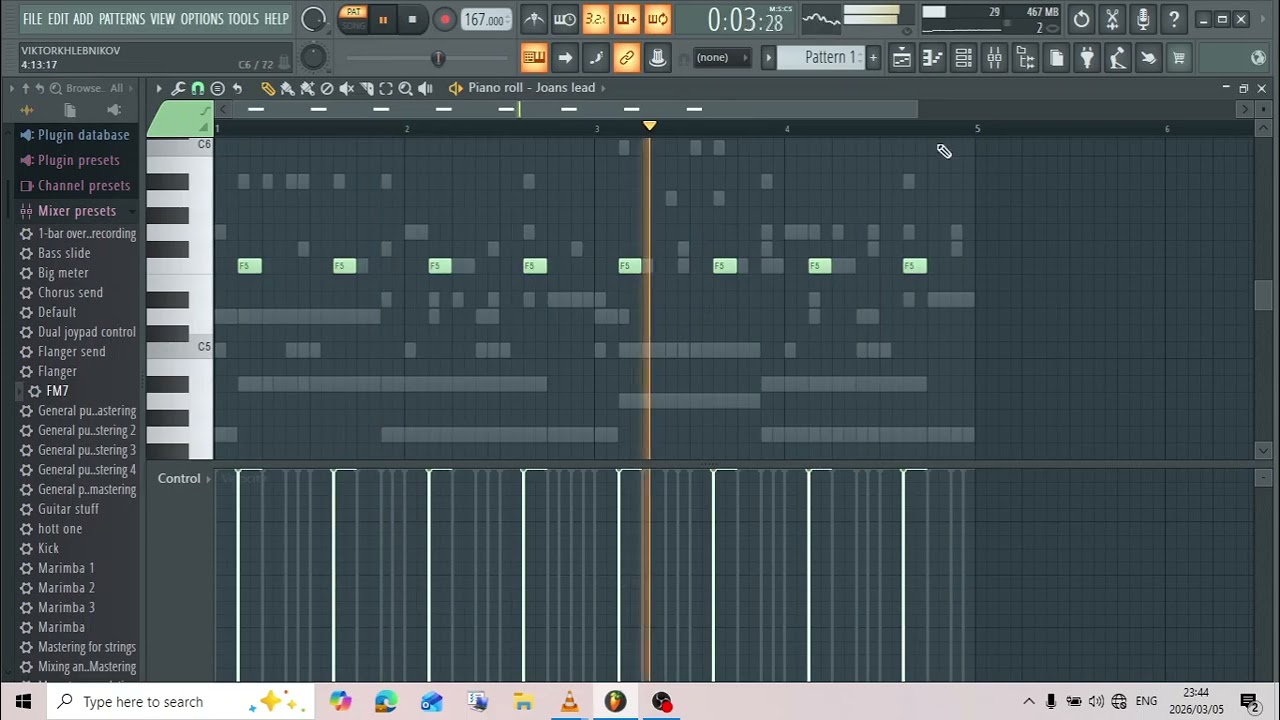Pause playback with the pause button

[x=382, y=19]
